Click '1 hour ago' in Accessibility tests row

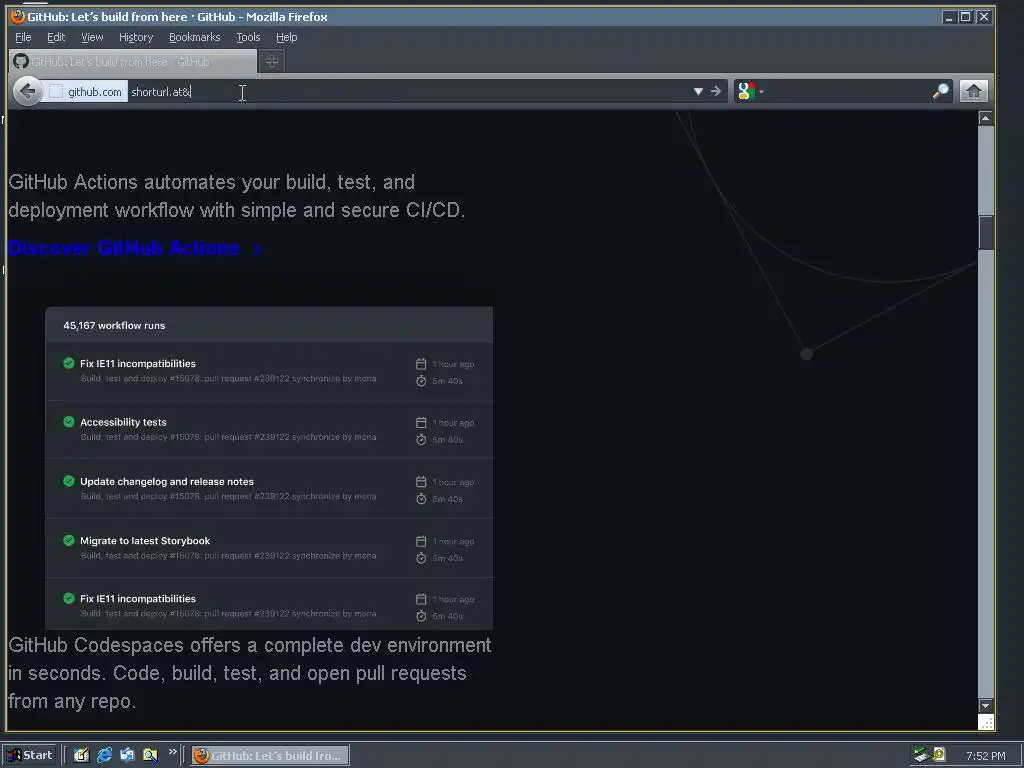coord(453,423)
